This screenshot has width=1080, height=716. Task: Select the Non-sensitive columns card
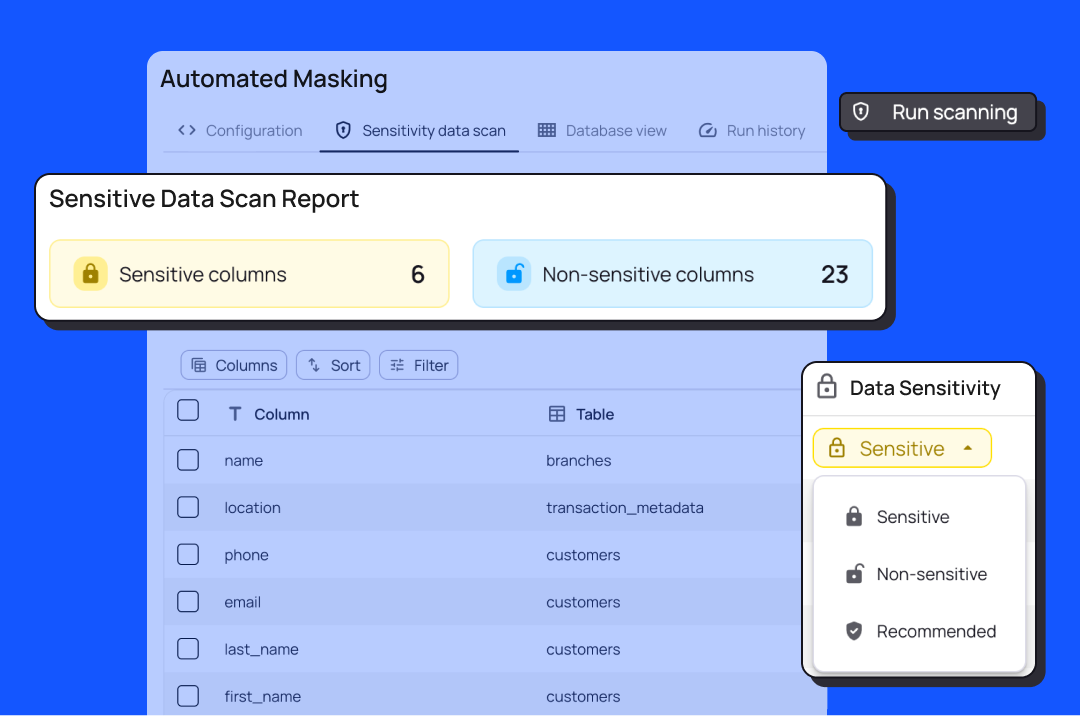[x=672, y=274]
